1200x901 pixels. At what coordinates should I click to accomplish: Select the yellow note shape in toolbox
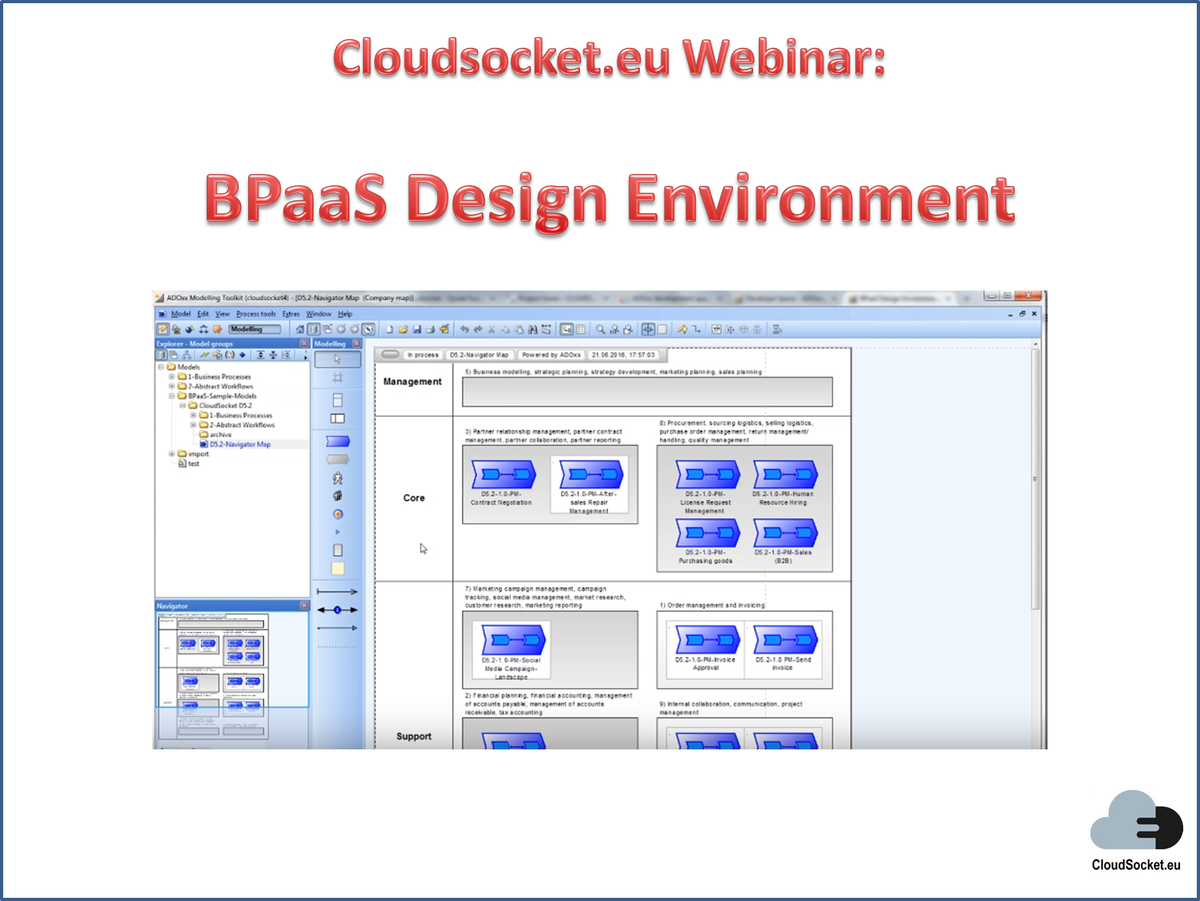(x=338, y=568)
